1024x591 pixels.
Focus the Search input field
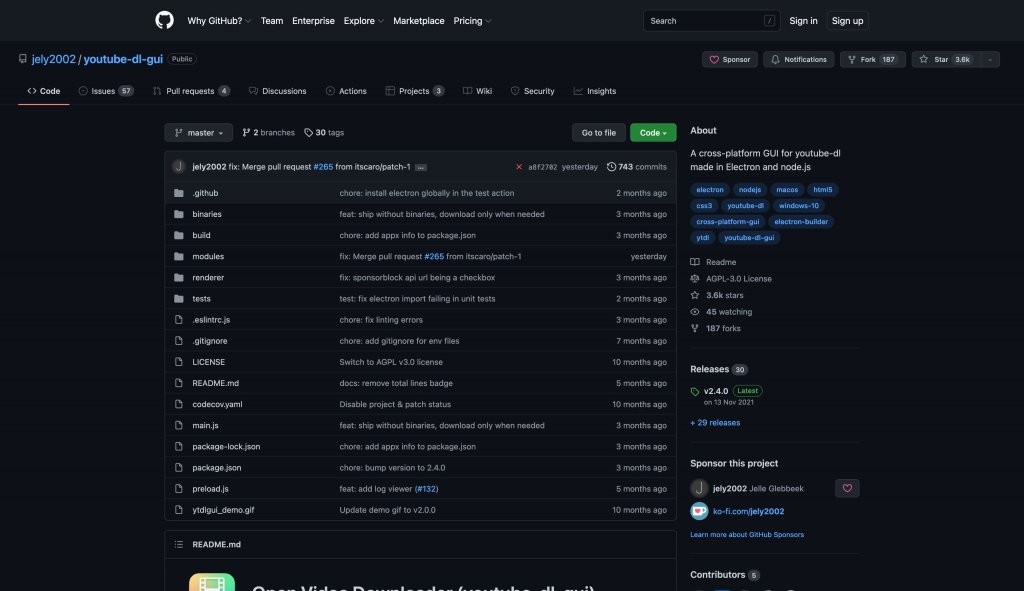(x=711, y=21)
